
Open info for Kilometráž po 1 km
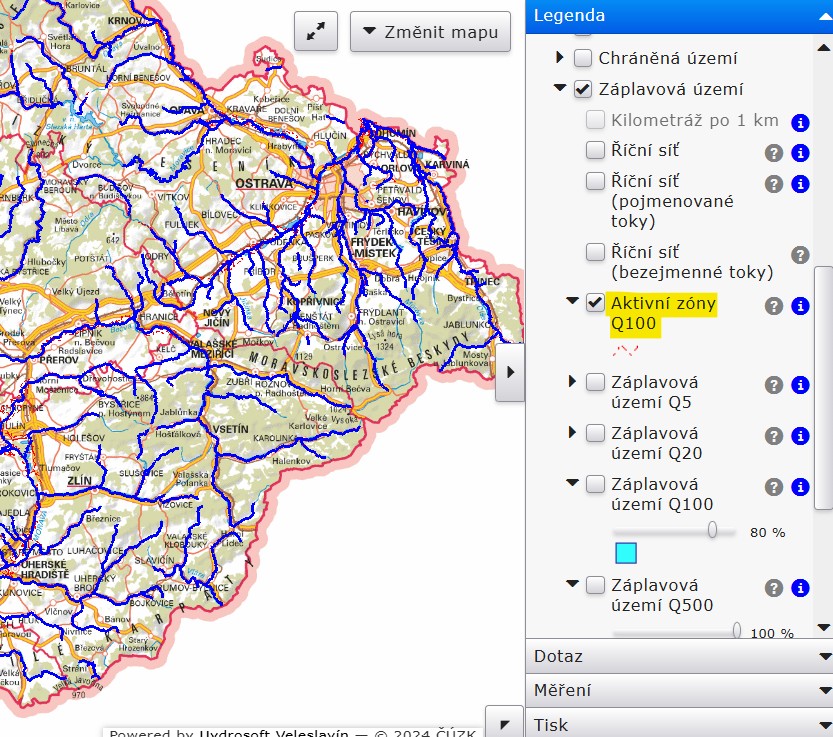pyautogui.click(x=800, y=123)
